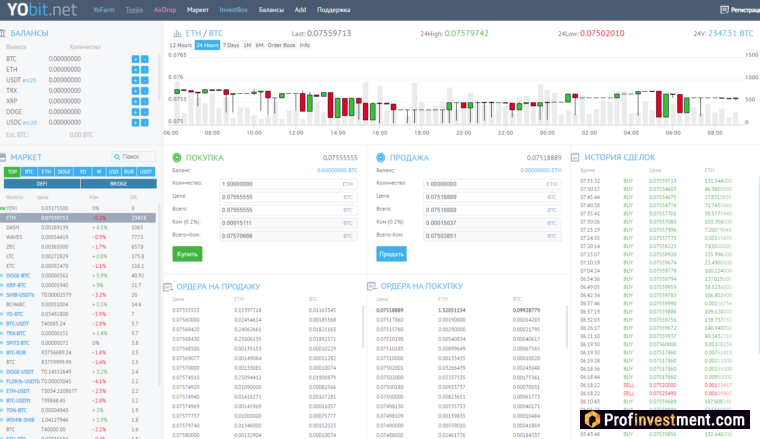
Task: Switch market list to DEFI
Action: (x=41, y=184)
